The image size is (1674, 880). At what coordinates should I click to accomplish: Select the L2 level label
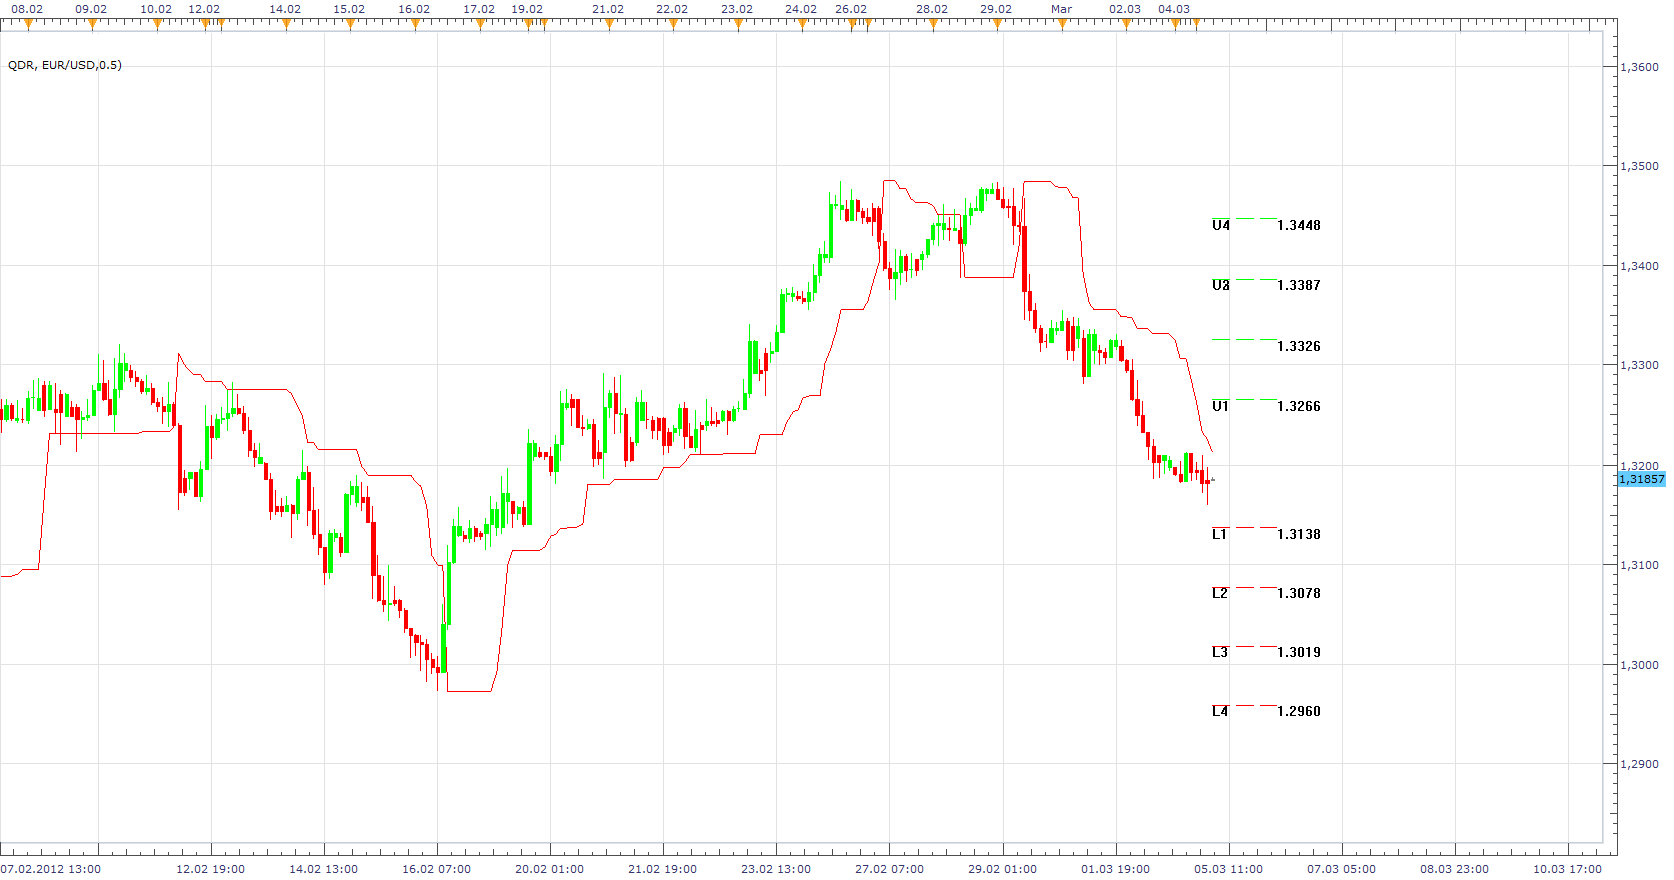[x=1220, y=594]
